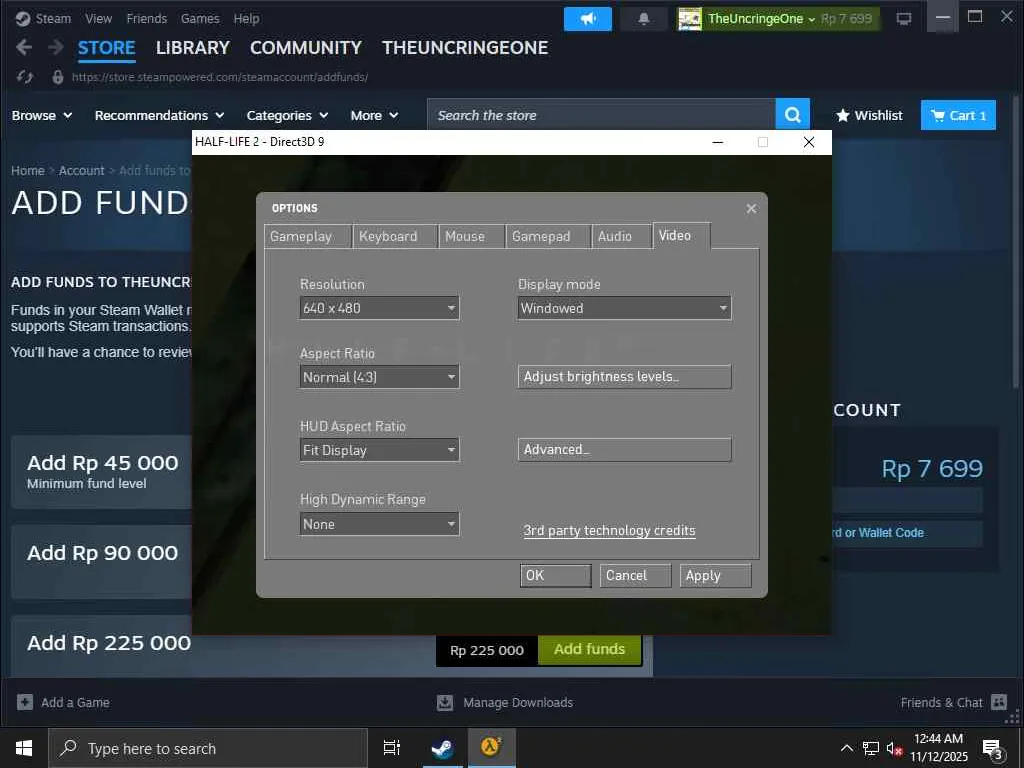Click the Windows taskbar search box

[x=208, y=748]
